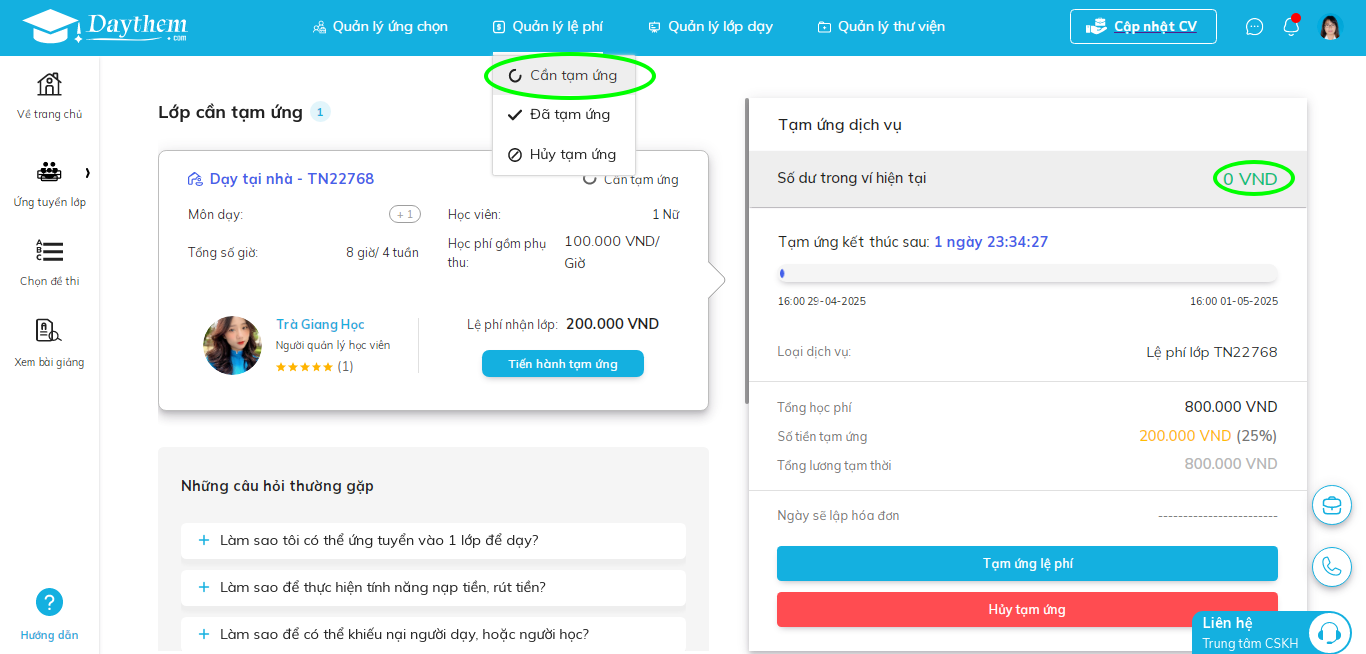Click the floating briefcase icon

[1332, 505]
